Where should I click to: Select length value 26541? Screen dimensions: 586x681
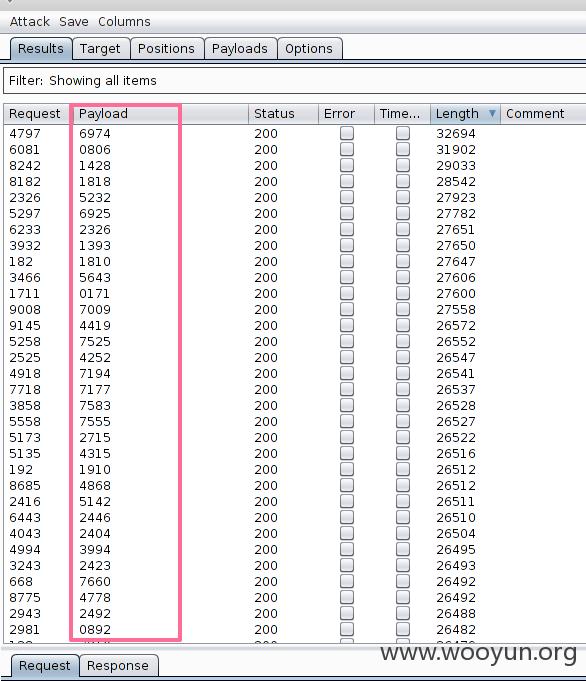456,374
